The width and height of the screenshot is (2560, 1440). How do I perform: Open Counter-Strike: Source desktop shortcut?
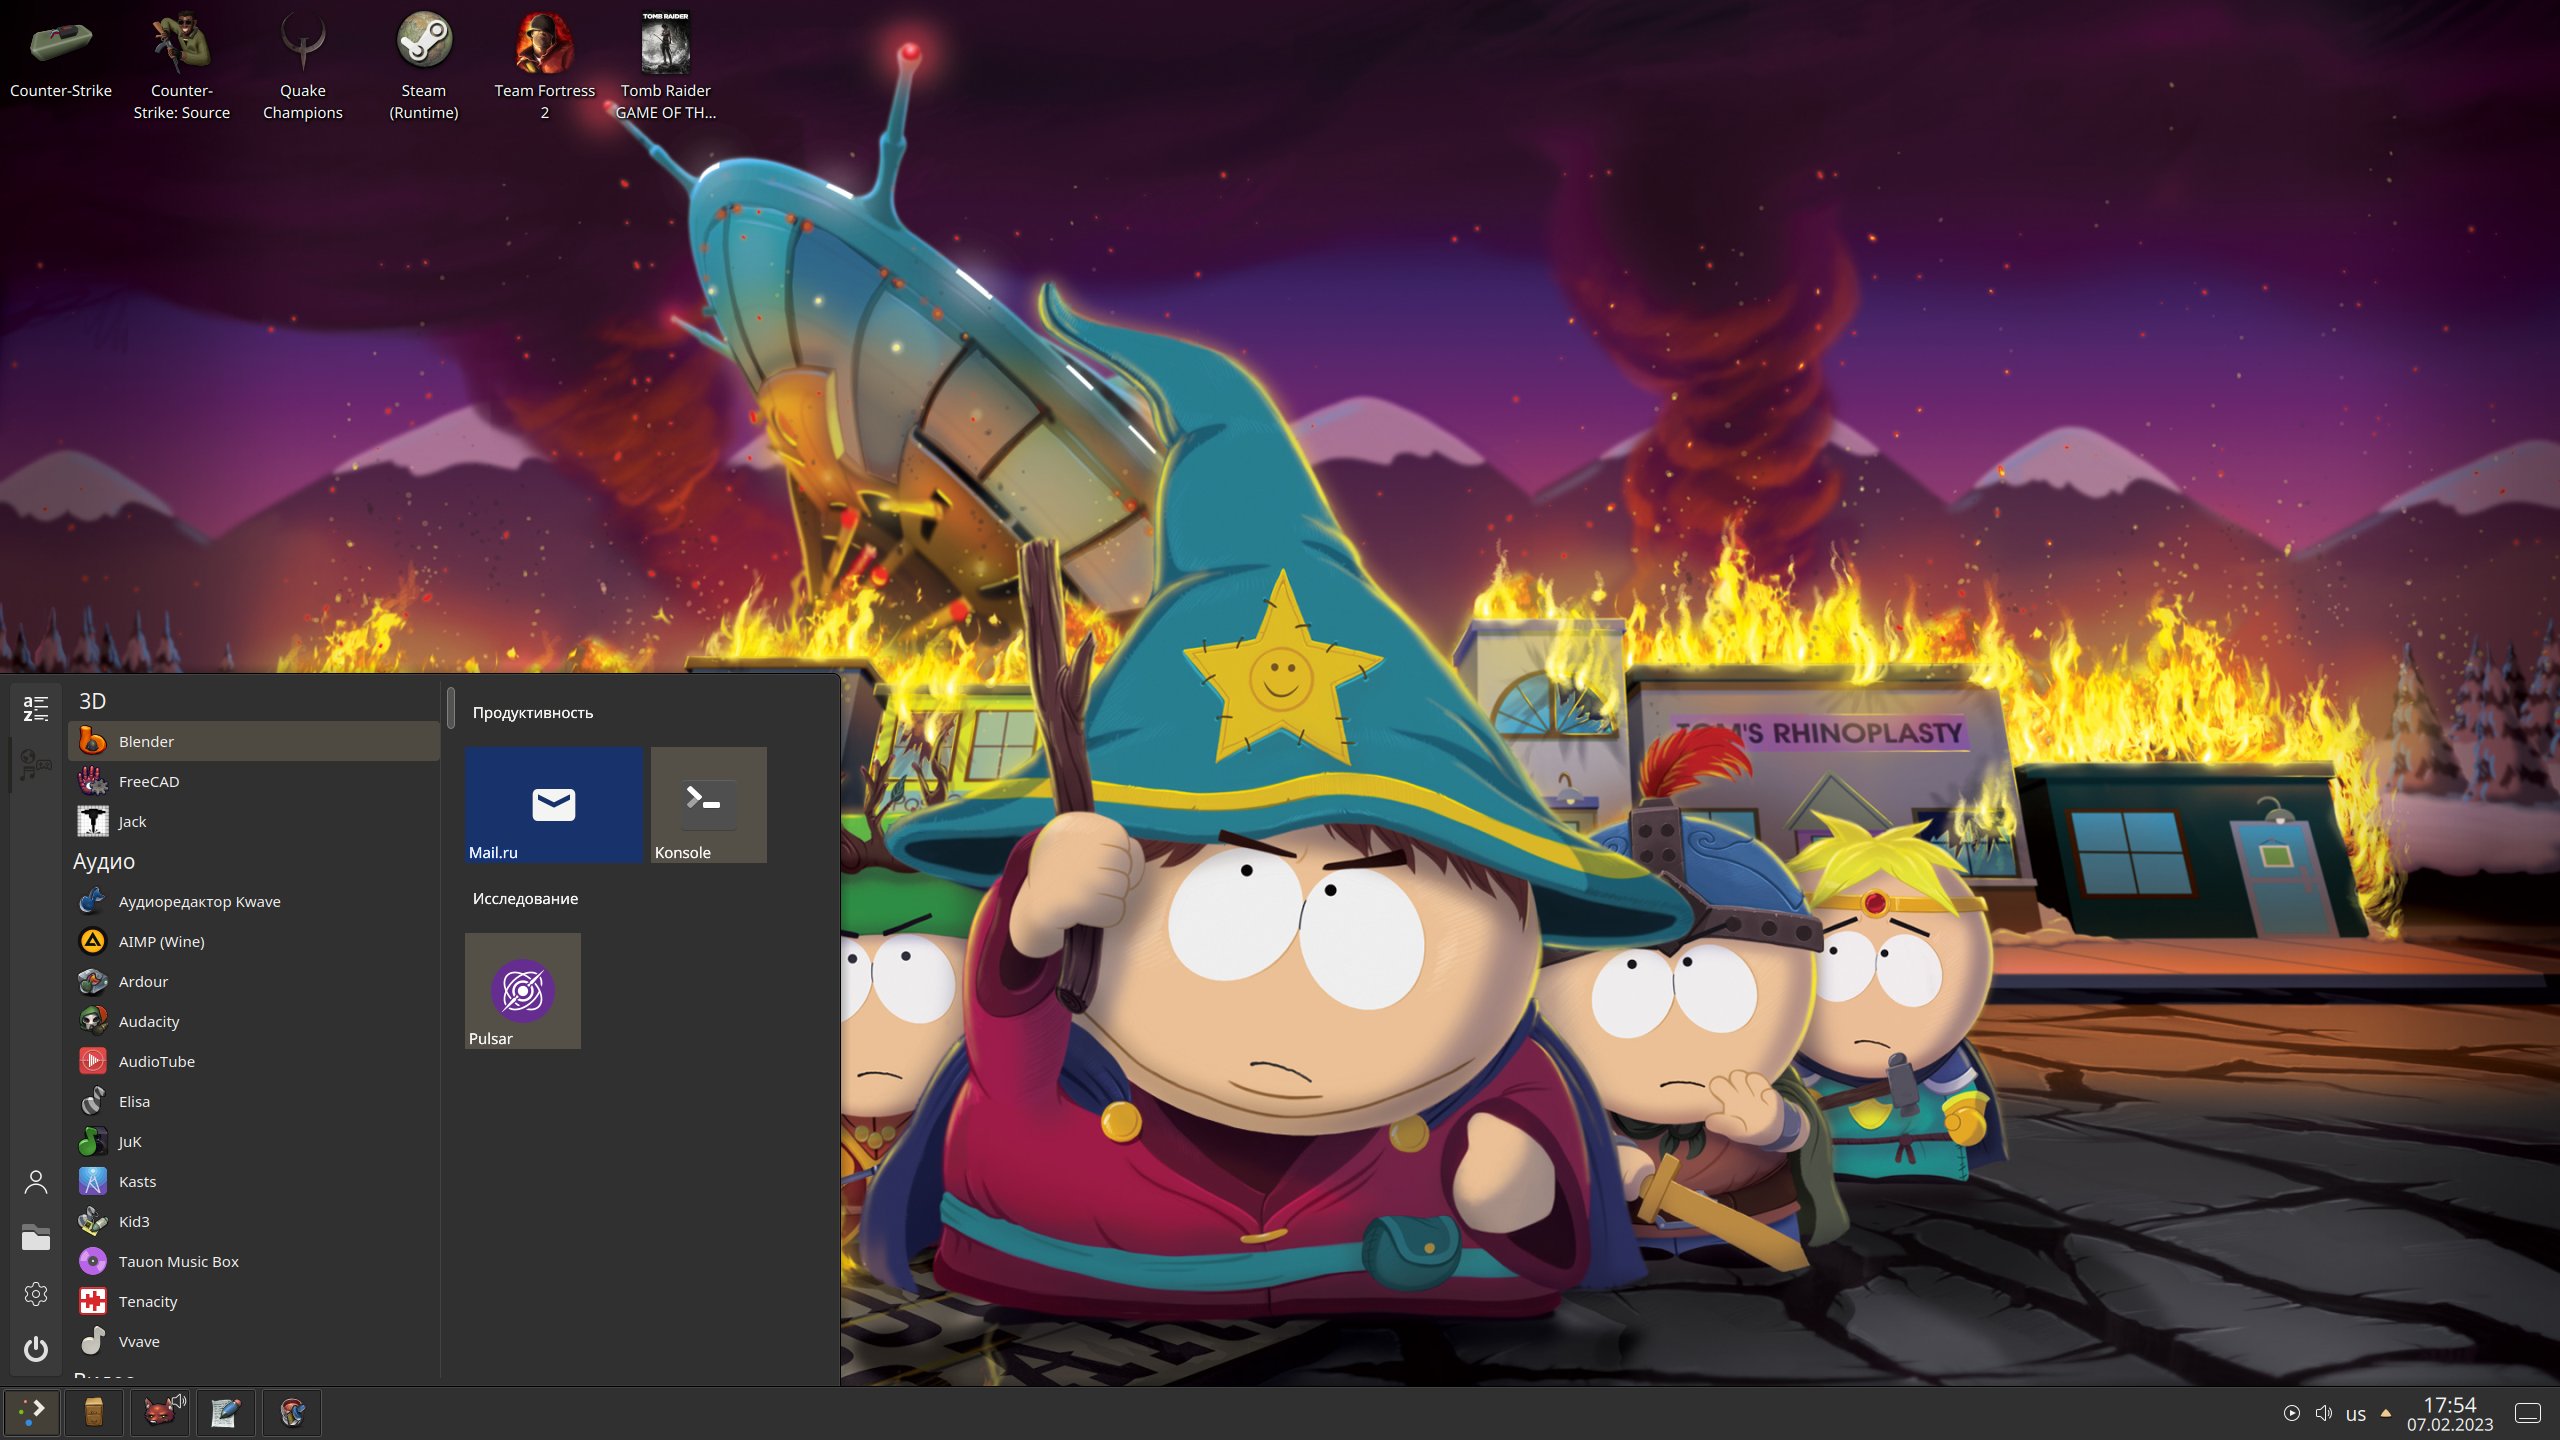[x=182, y=66]
